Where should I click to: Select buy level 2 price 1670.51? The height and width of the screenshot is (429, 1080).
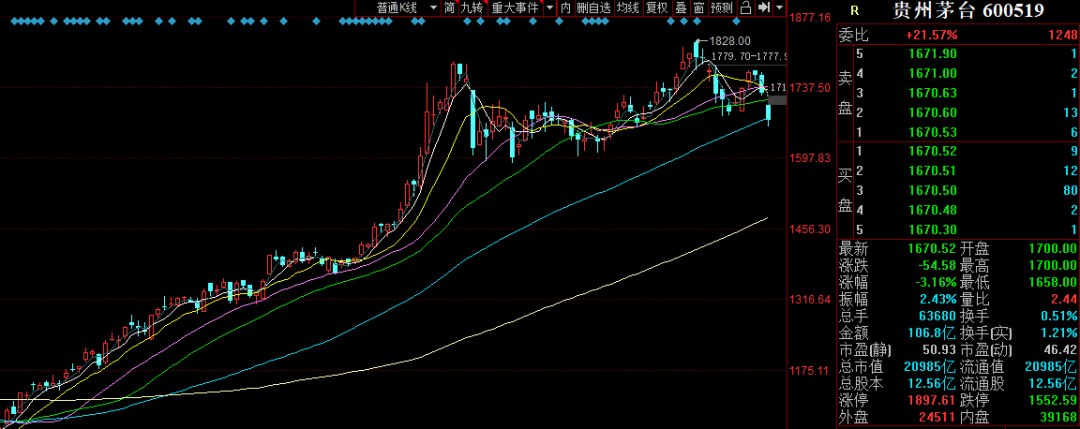(931, 171)
